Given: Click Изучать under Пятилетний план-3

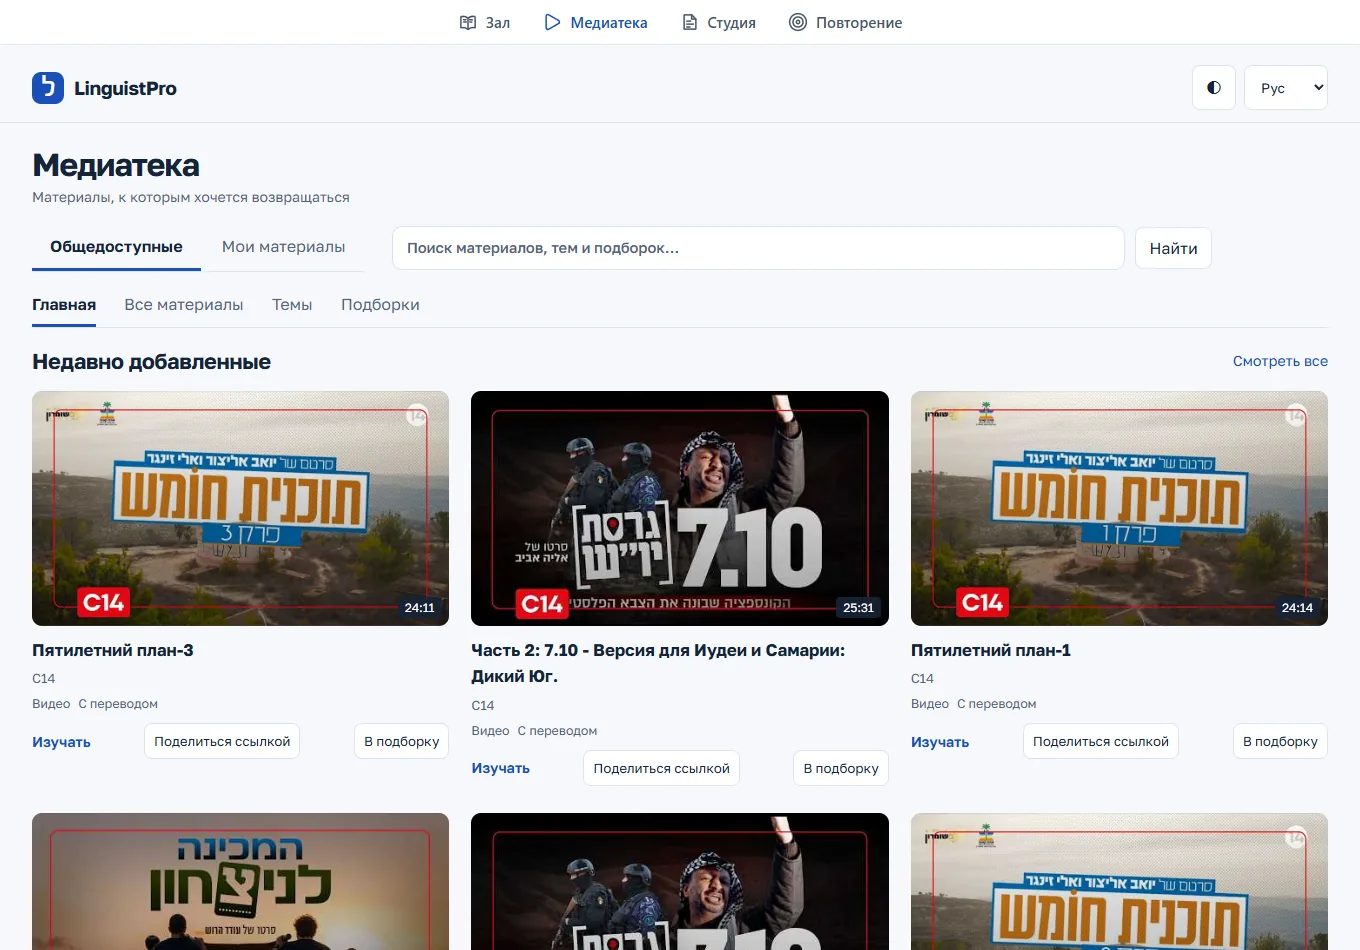Looking at the screenshot, I should pos(61,742).
